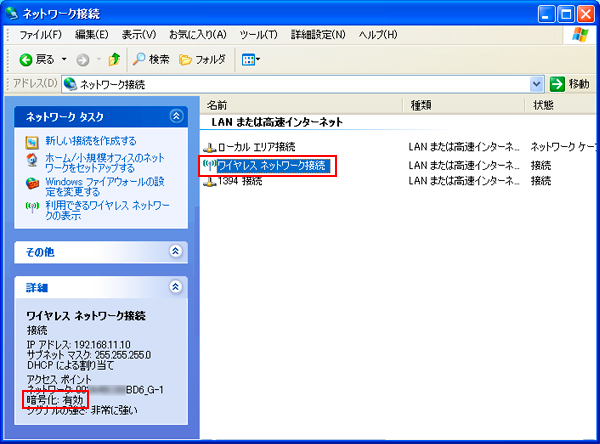Viewport: 600px width, 444px height.
Task: Click the 接続 status in the 1394 接続 row
Action: click(x=541, y=181)
